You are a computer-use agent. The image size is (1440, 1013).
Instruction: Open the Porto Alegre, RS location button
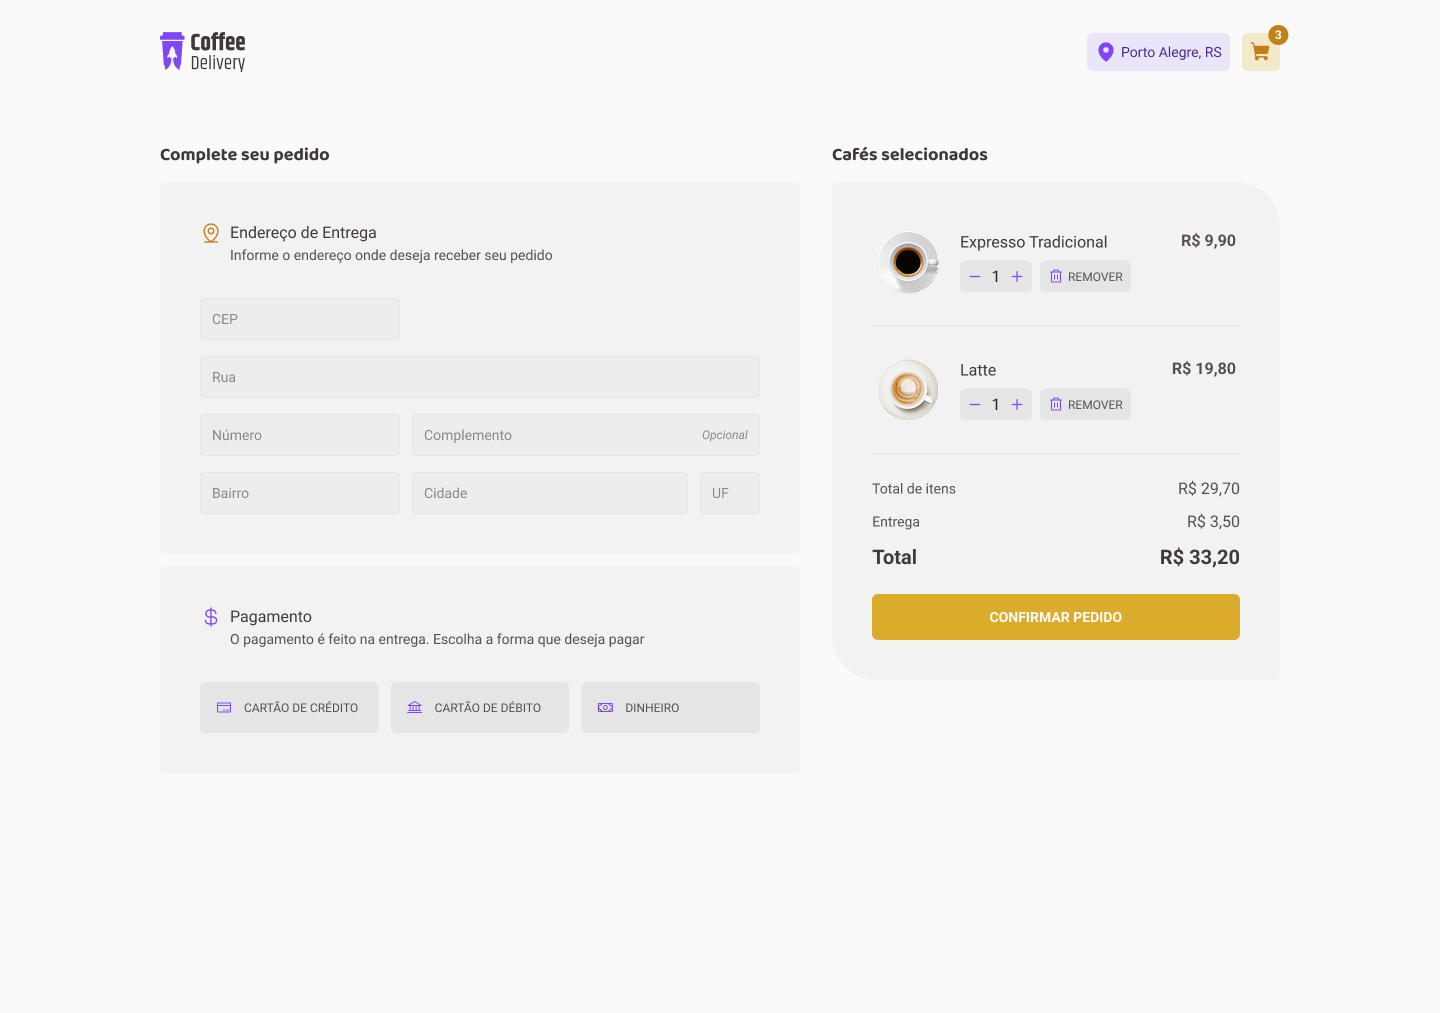1158,51
